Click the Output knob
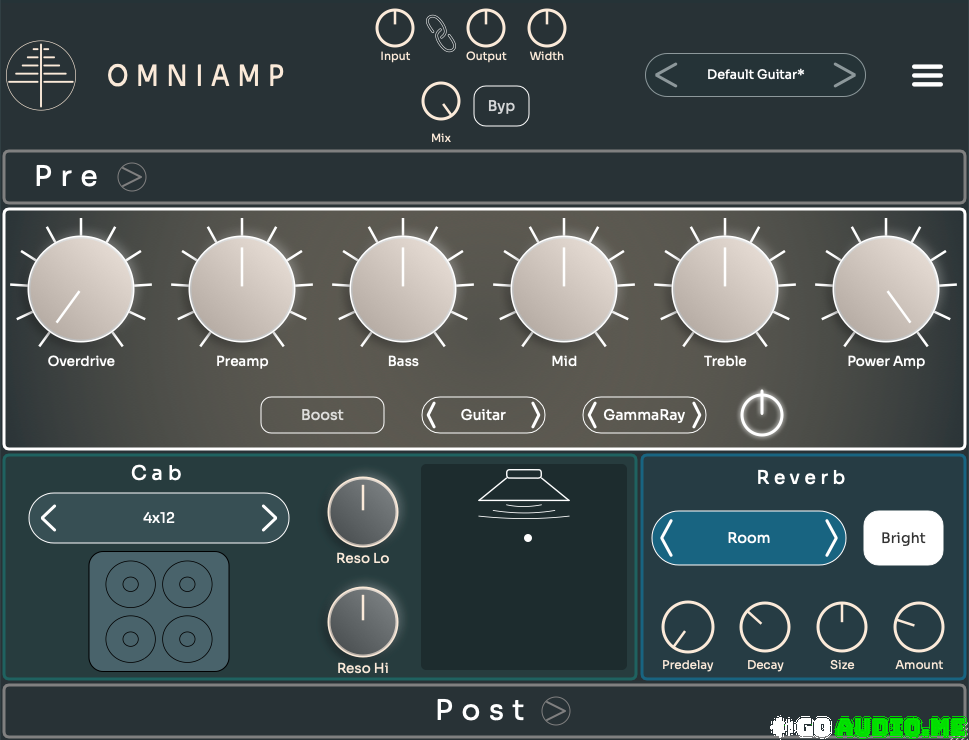The width and height of the screenshot is (969, 740). [x=486, y=28]
